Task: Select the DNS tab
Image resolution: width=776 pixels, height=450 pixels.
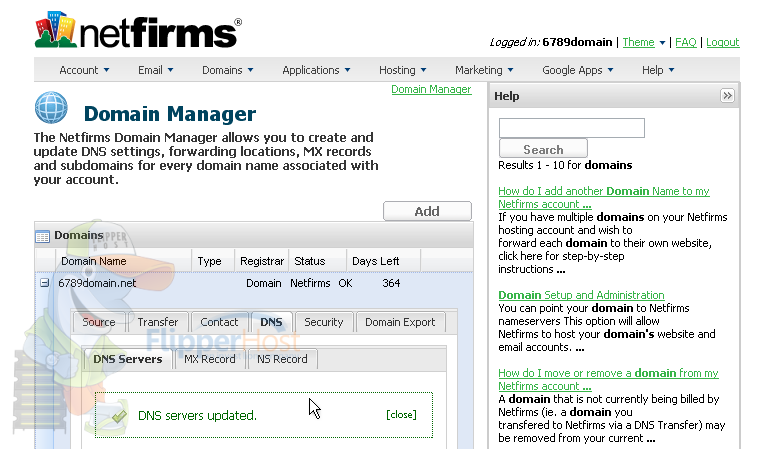Action: 272,322
